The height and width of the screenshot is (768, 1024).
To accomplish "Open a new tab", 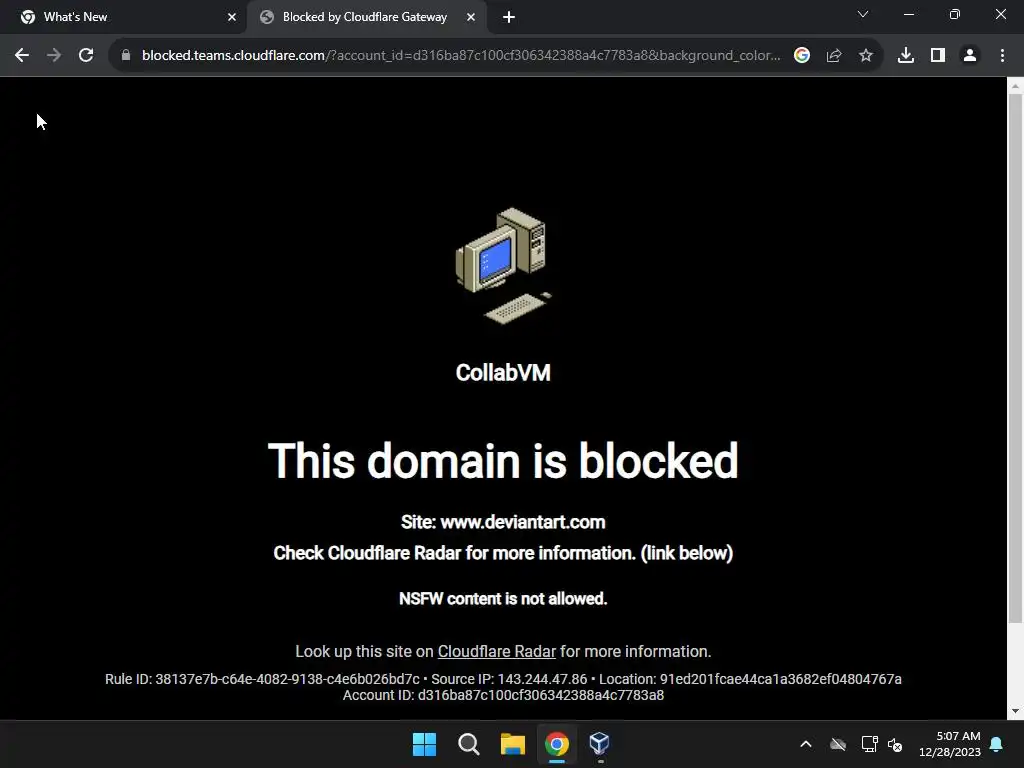I will (x=509, y=18).
